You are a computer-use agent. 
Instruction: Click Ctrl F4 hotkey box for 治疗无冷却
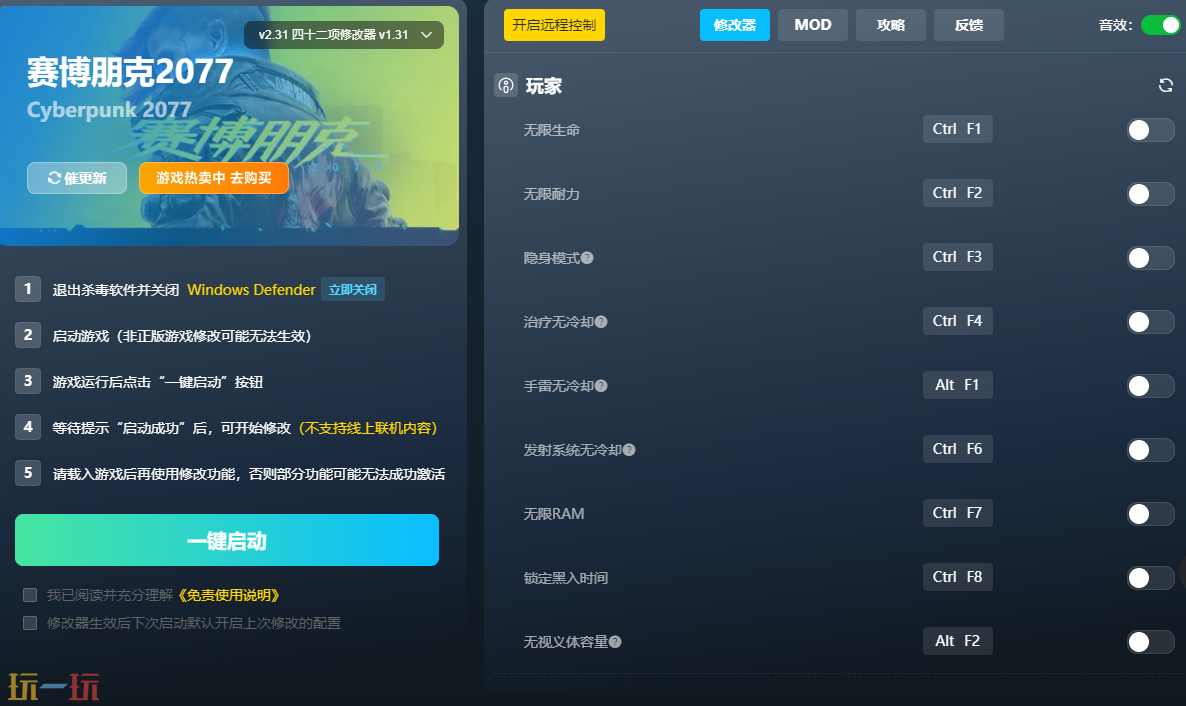click(958, 321)
